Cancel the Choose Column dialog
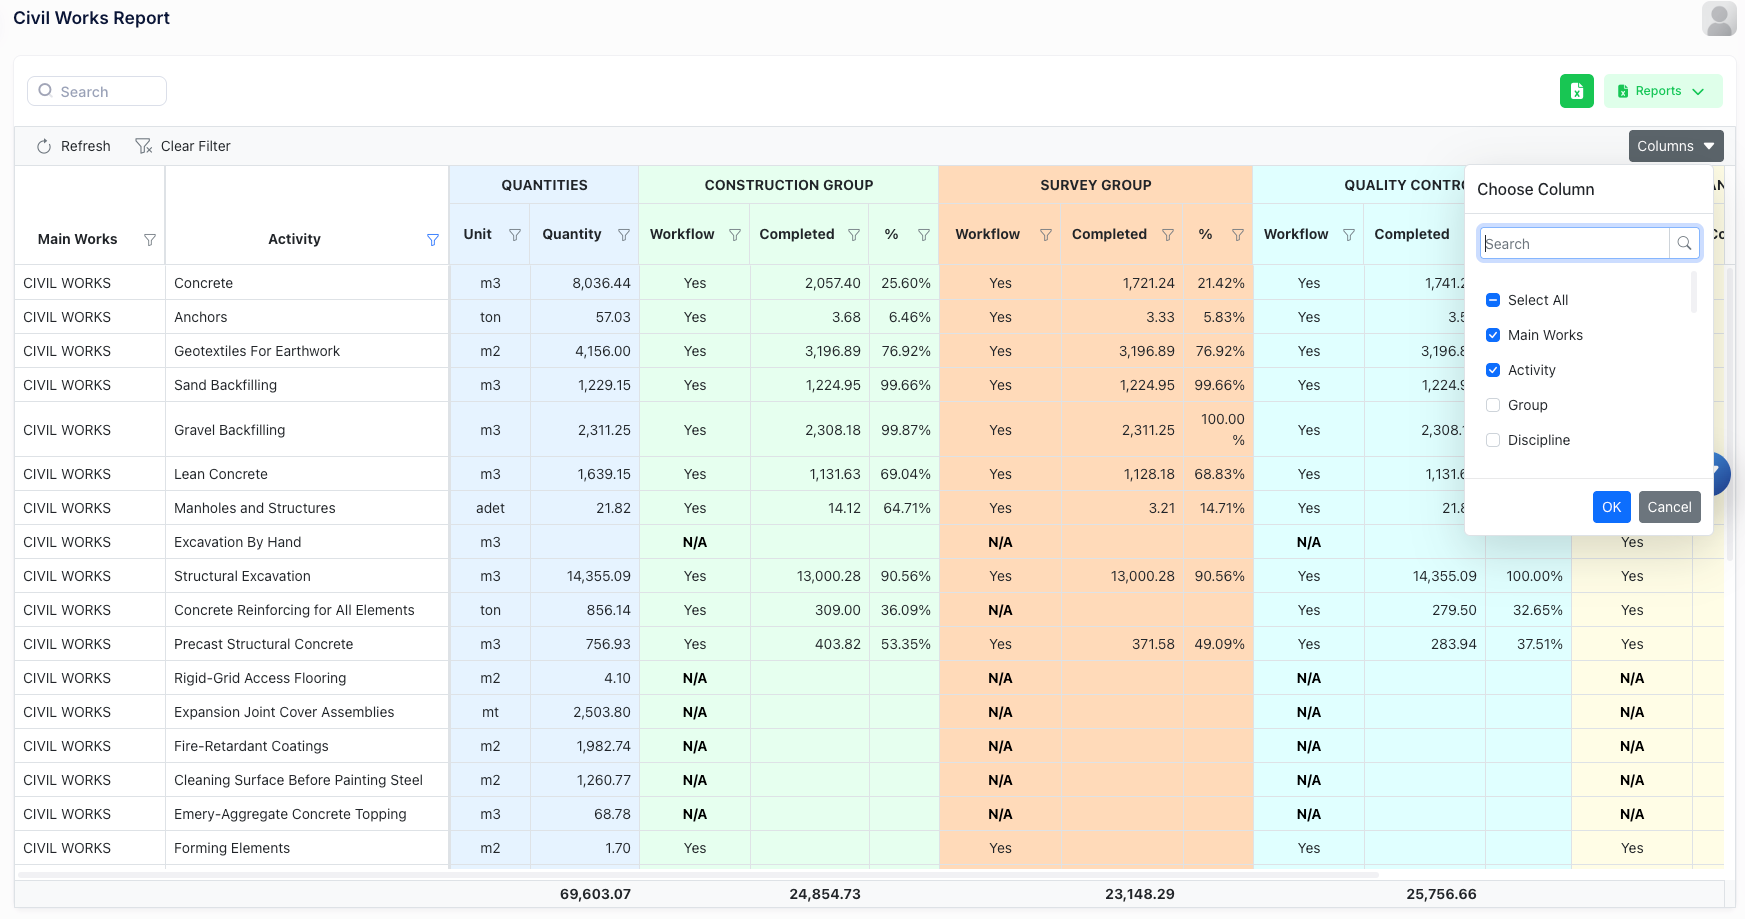 coord(1669,507)
